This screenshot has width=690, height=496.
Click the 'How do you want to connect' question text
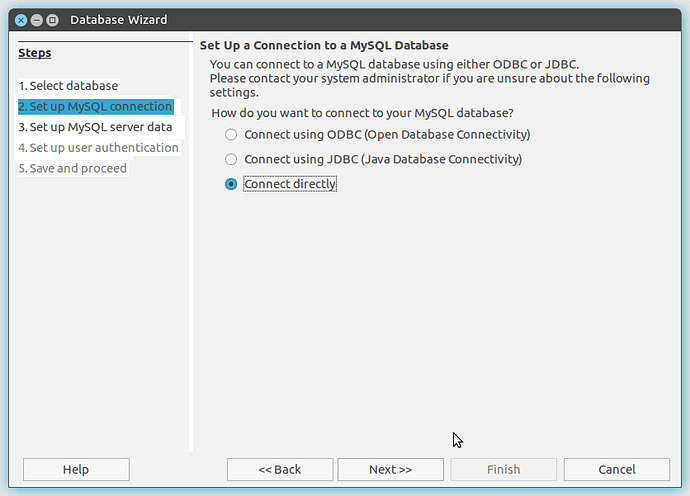click(x=362, y=113)
